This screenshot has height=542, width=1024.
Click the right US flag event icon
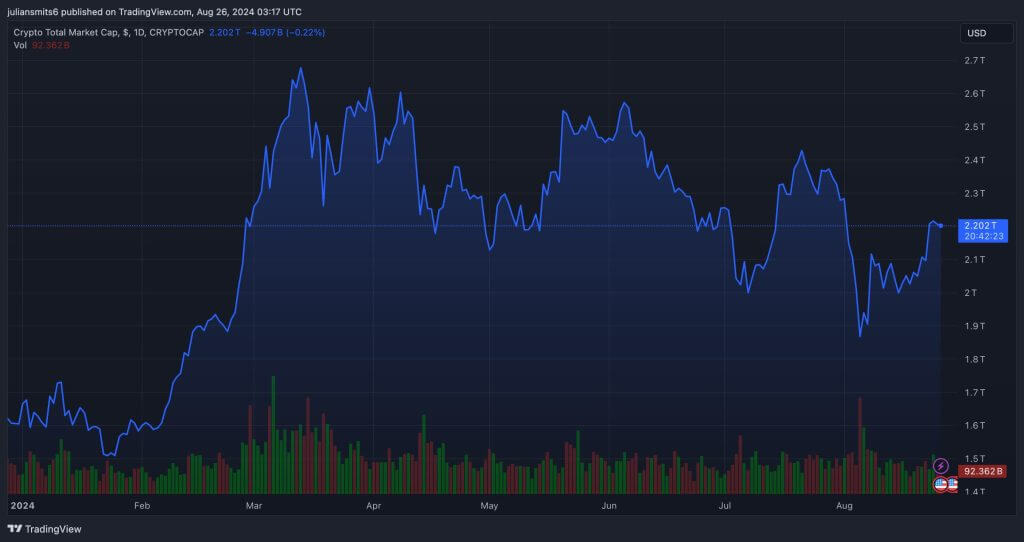point(953,485)
